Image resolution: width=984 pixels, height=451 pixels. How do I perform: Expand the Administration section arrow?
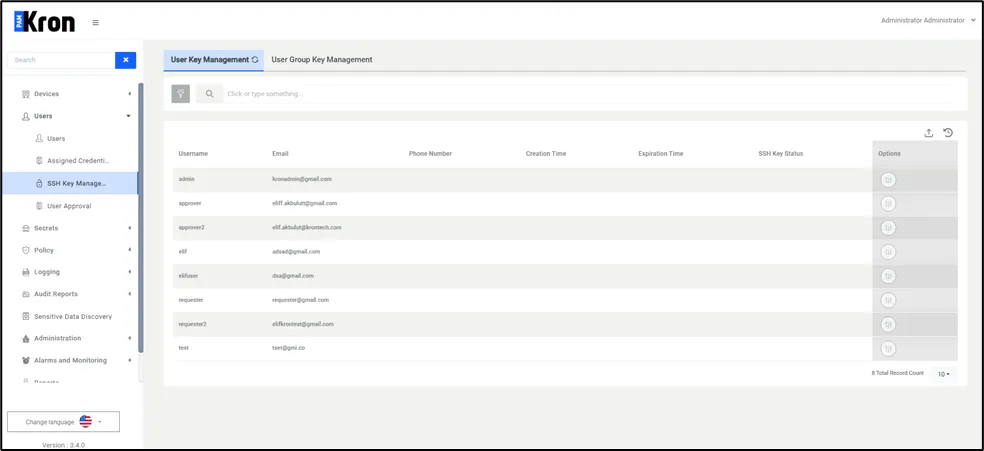pos(129,339)
